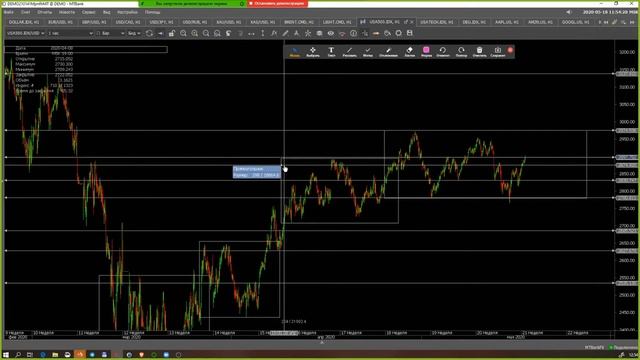Click the chart time axis scrollbar highlight
640x360 pixels.
[284, 333]
